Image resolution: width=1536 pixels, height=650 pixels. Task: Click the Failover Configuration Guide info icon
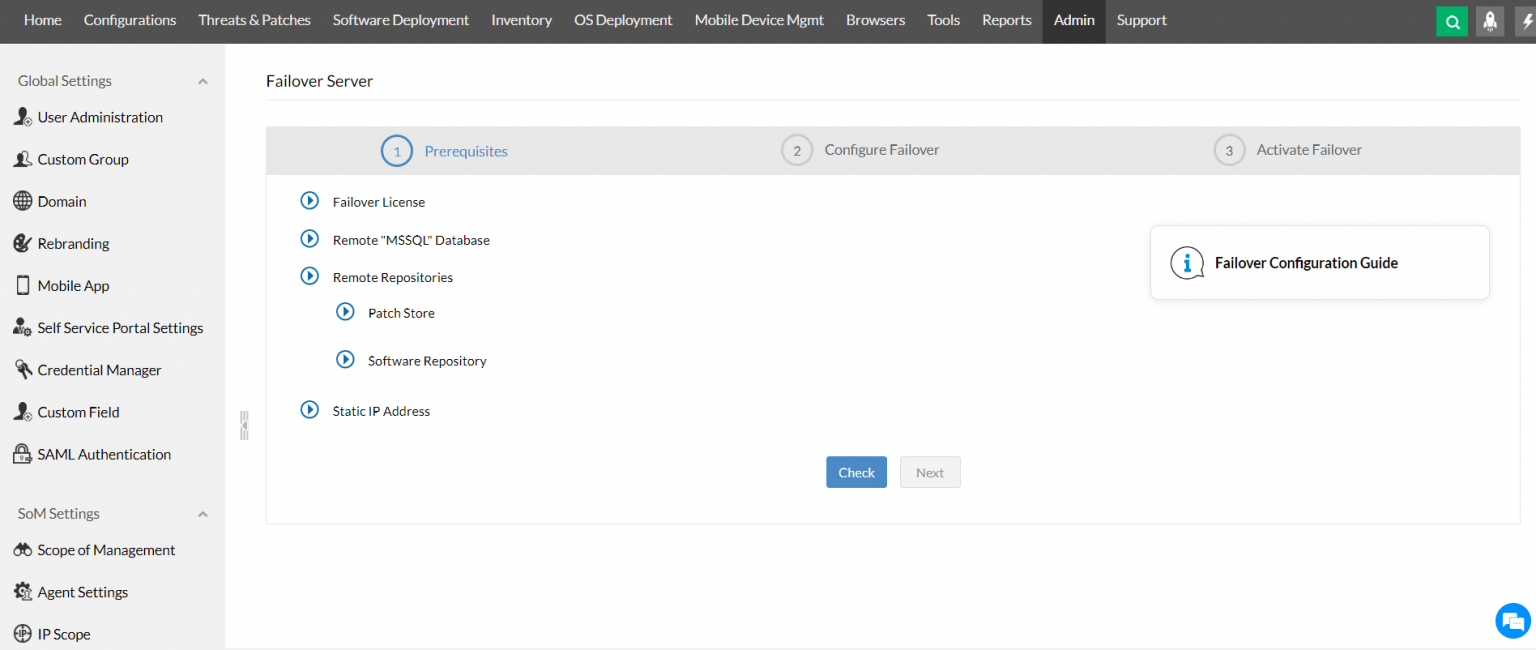pos(1187,263)
